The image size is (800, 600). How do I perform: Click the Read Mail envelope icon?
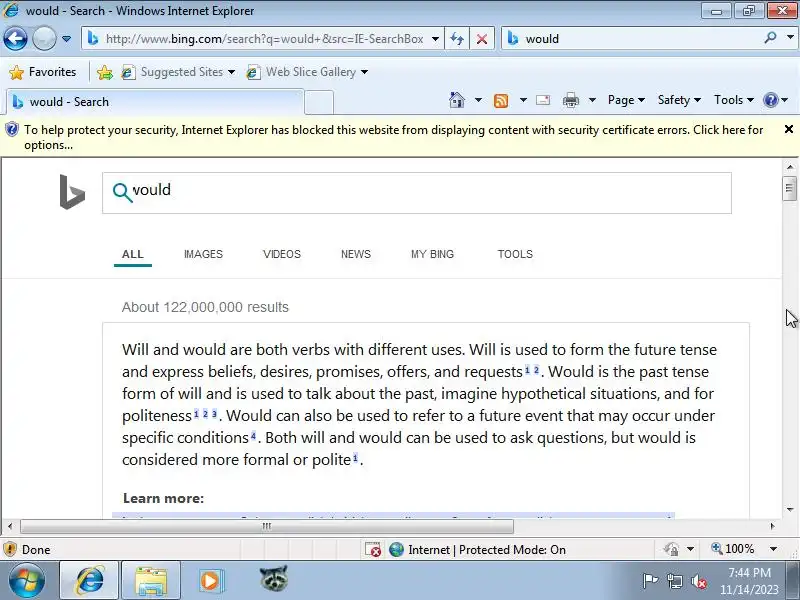point(543,100)
